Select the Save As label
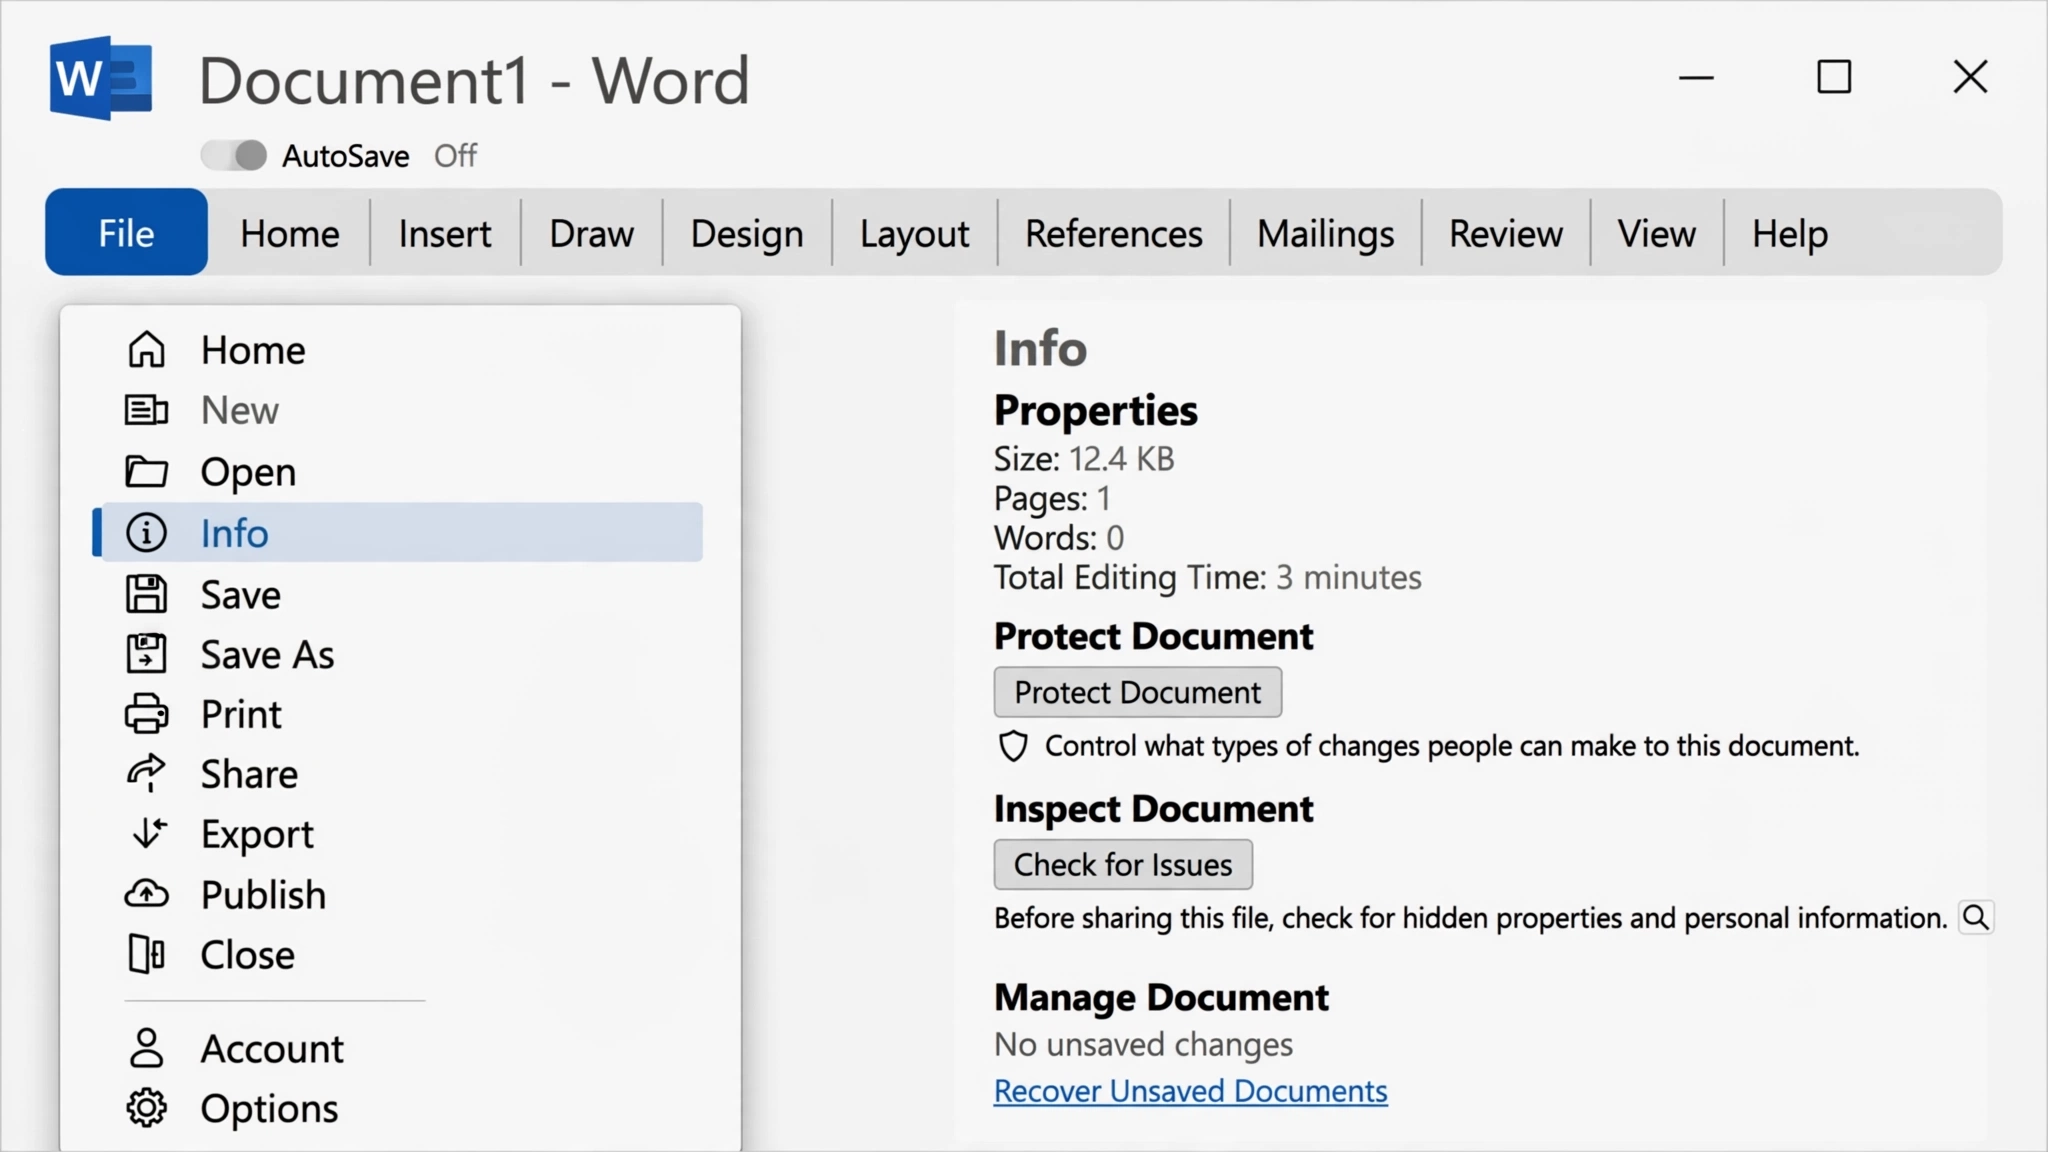 point(267,655)
